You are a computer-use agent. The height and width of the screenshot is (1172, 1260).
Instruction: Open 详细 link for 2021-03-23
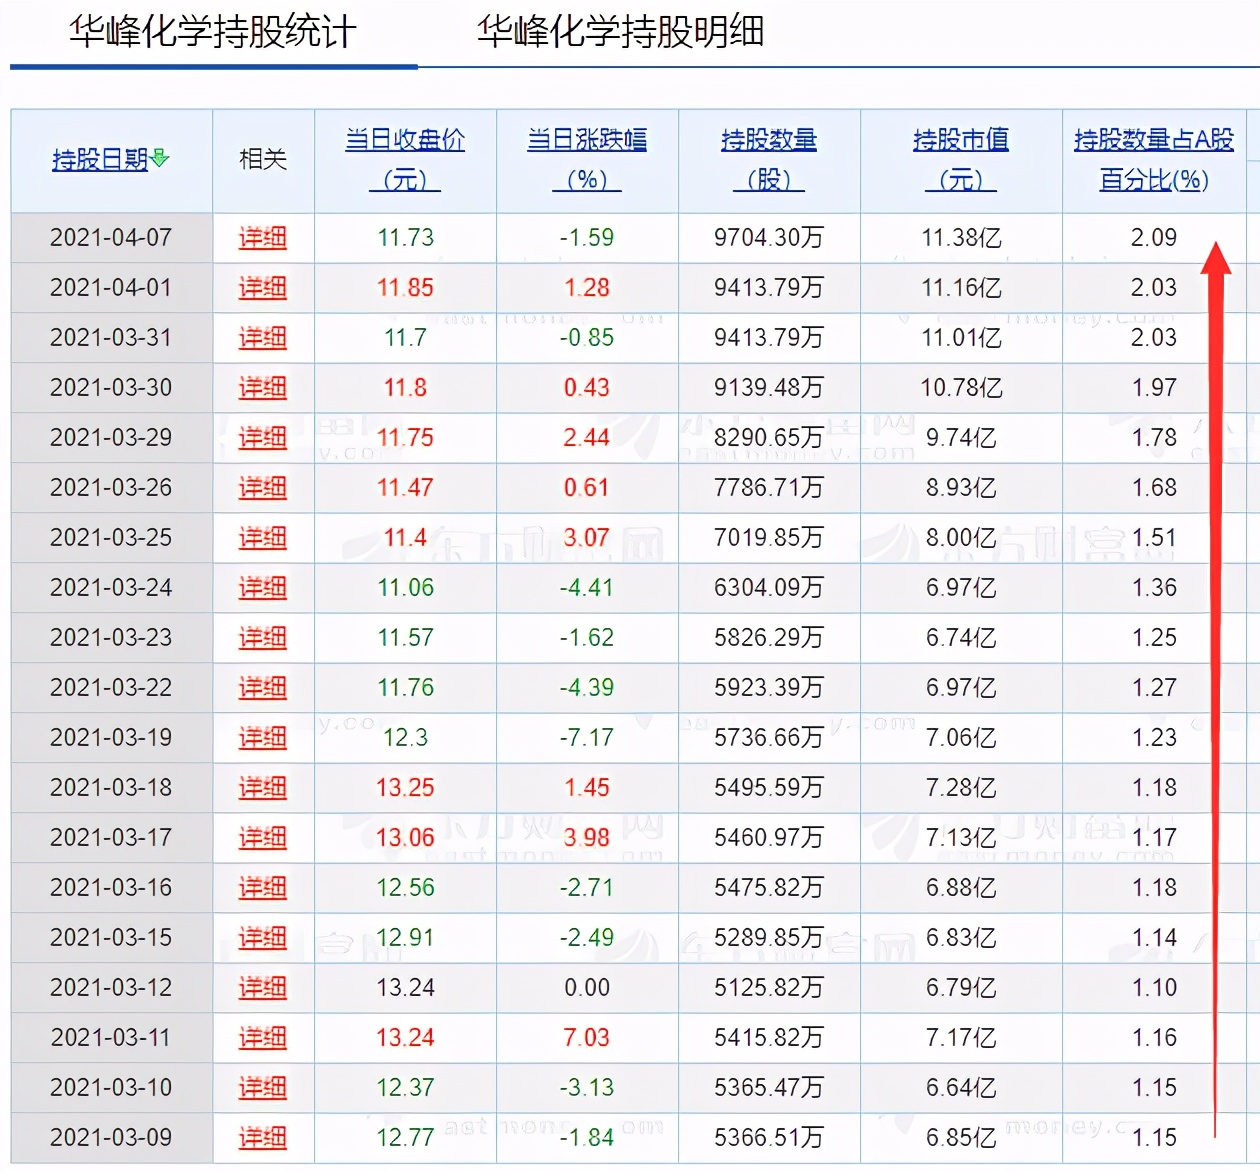263,638
